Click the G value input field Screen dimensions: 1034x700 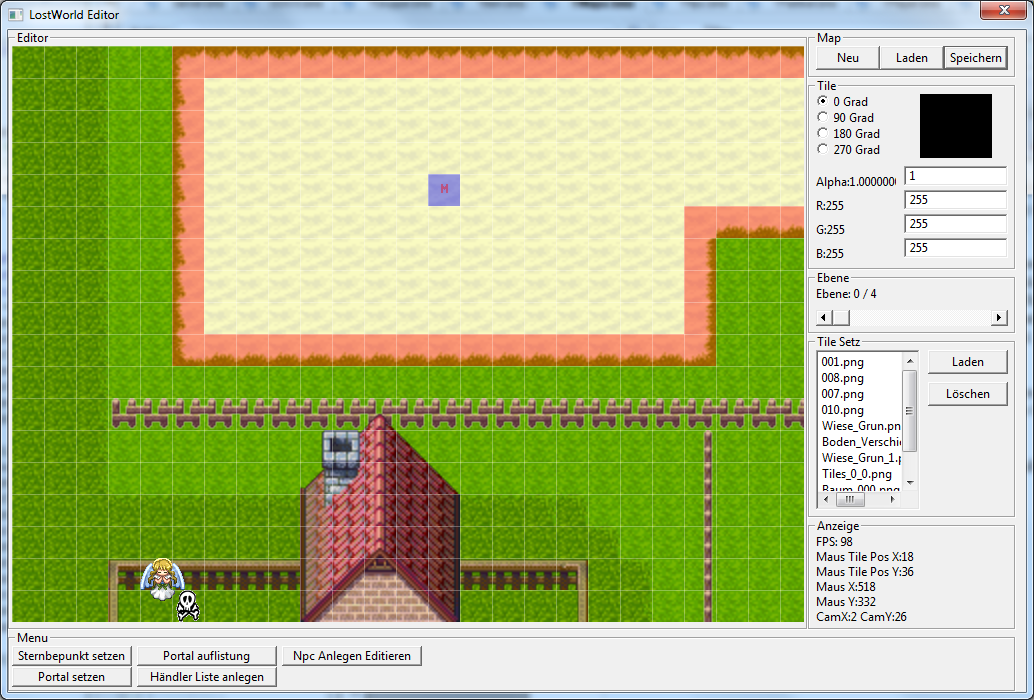tap(956, 224)
